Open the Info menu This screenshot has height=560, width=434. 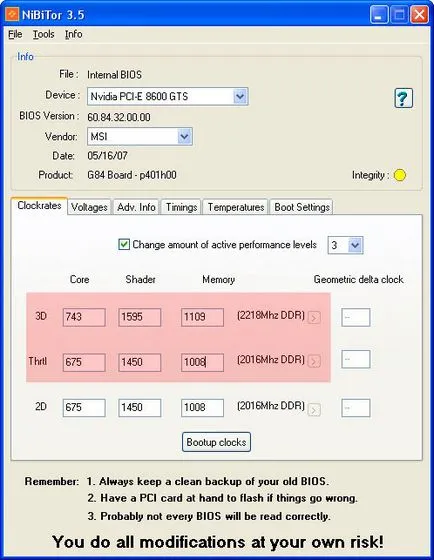click(x=74, y=34)
